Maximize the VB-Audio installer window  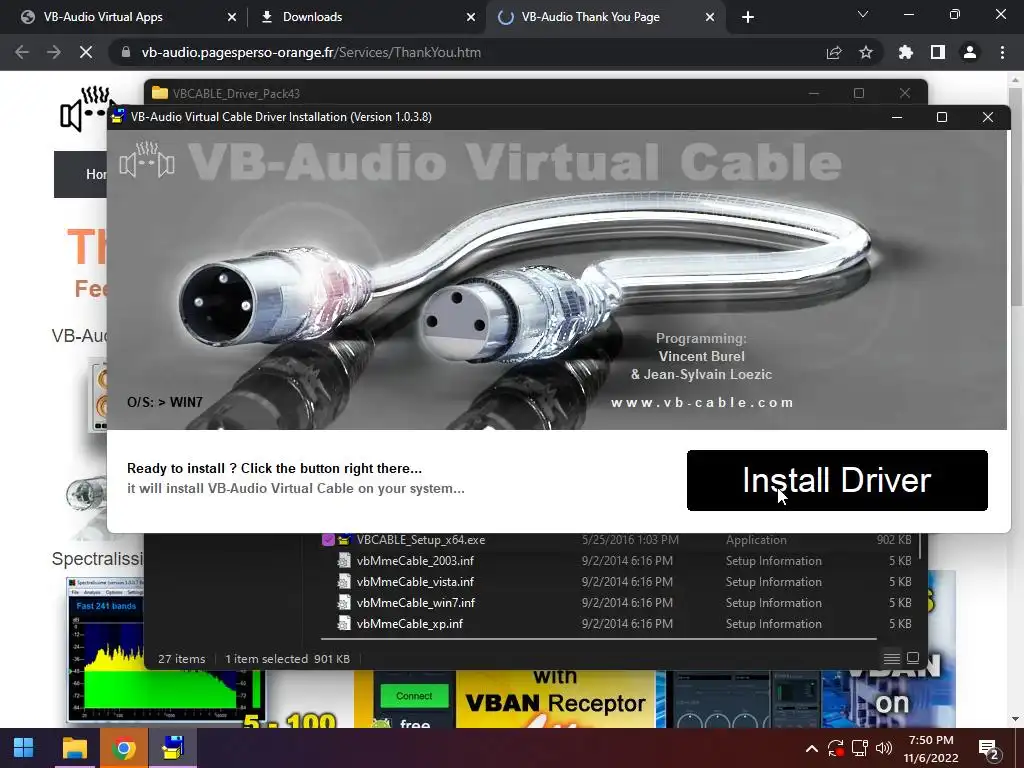click(x=942, y=117)
